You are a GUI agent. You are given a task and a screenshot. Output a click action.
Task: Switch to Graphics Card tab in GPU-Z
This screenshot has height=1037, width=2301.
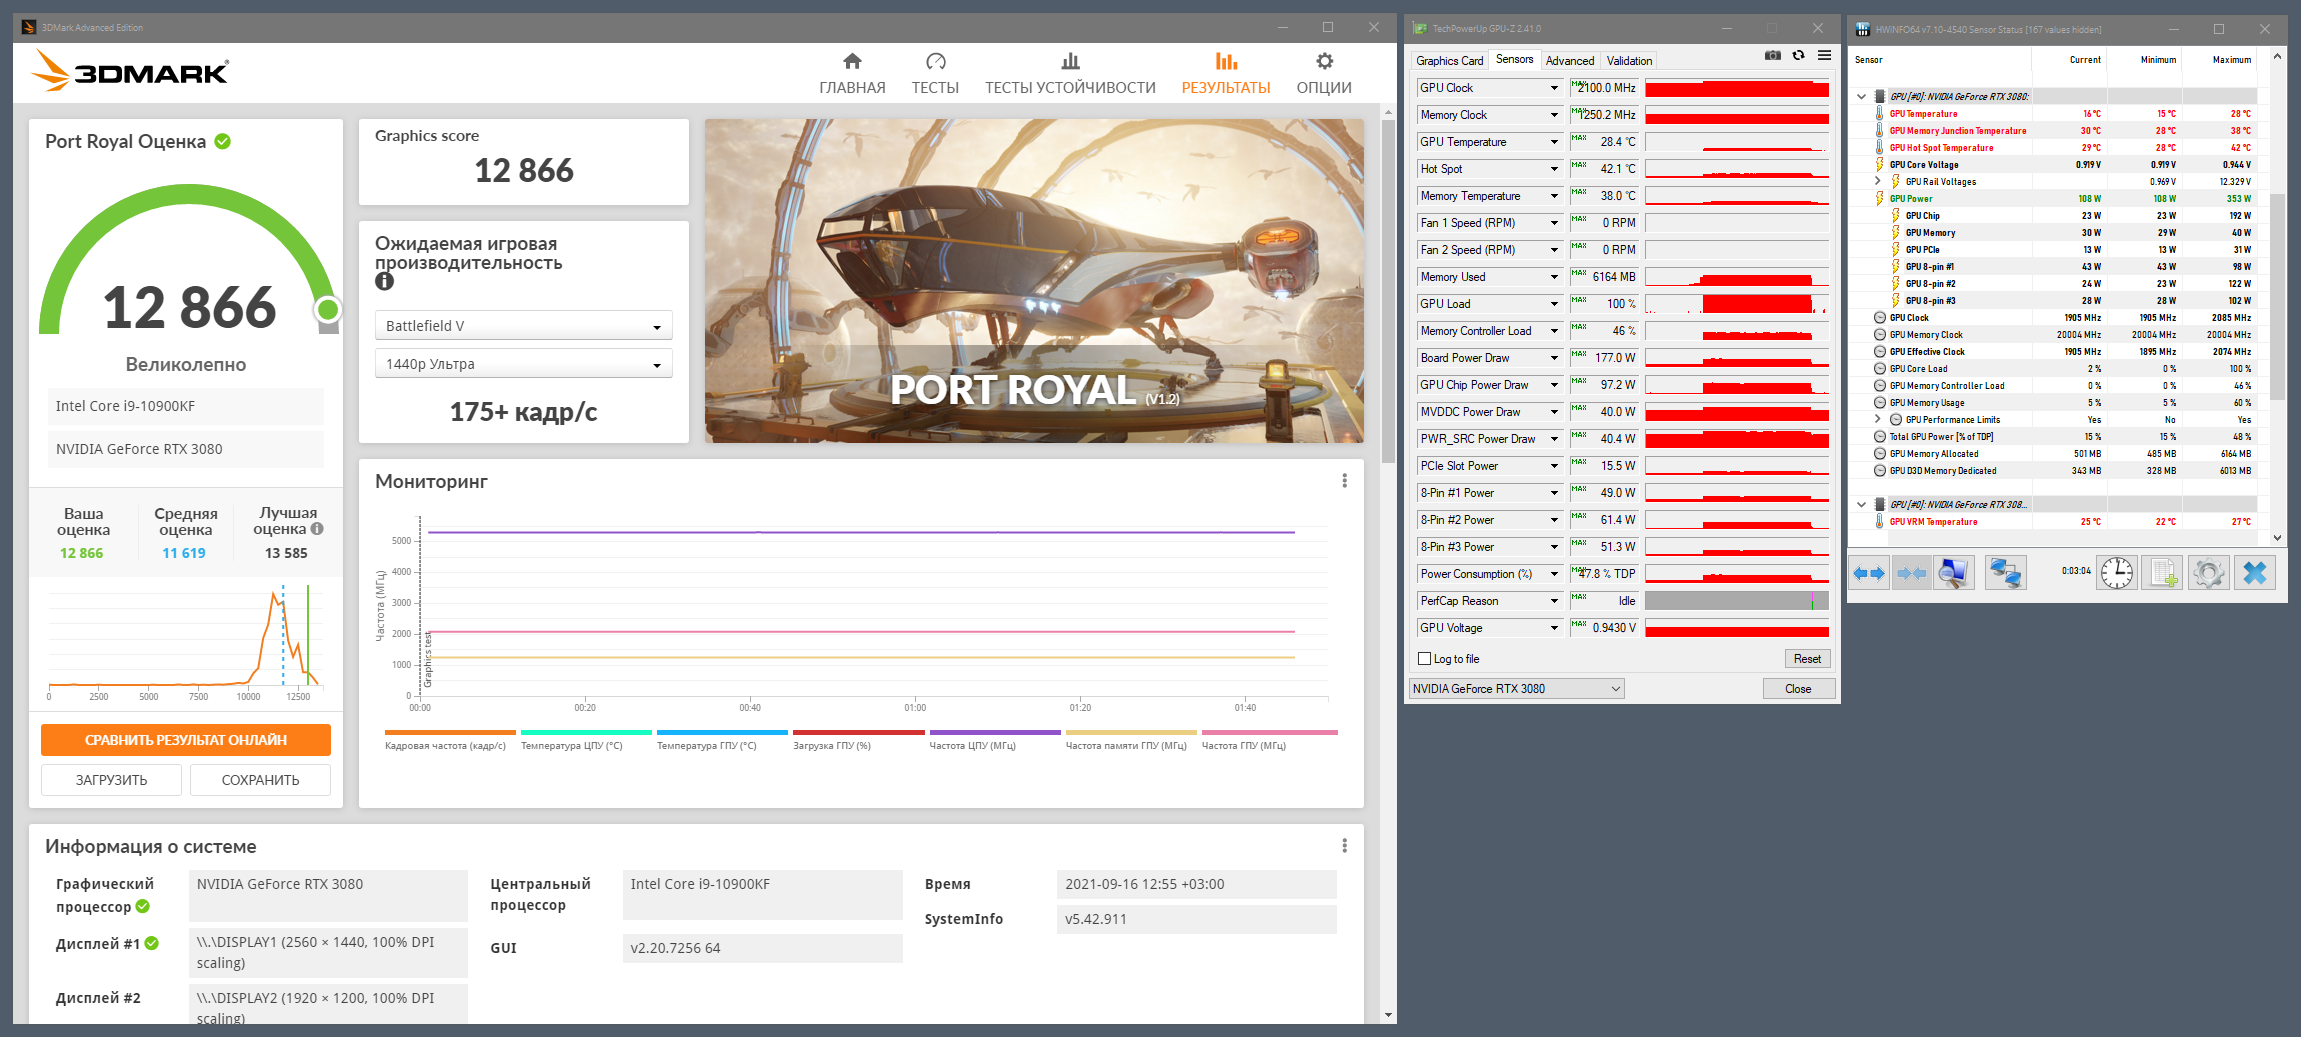pos(1450,61)
